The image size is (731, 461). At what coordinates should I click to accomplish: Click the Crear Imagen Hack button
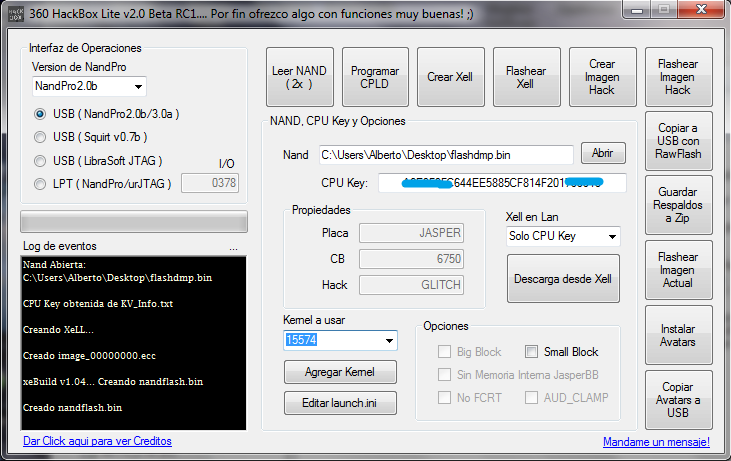603,77
